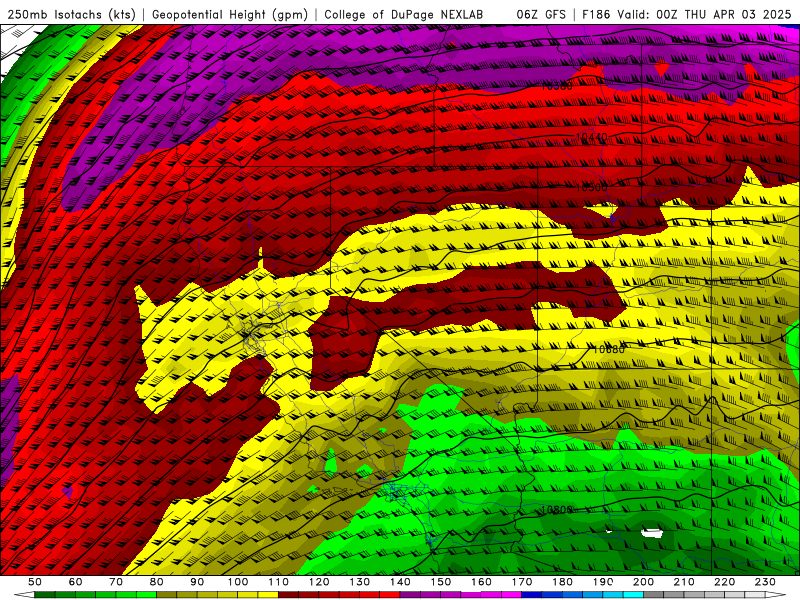Image resolution: width=800 pixels, height=600 pixels.
Task: Click the 210 value on the color scale
Action: (684, 582)
